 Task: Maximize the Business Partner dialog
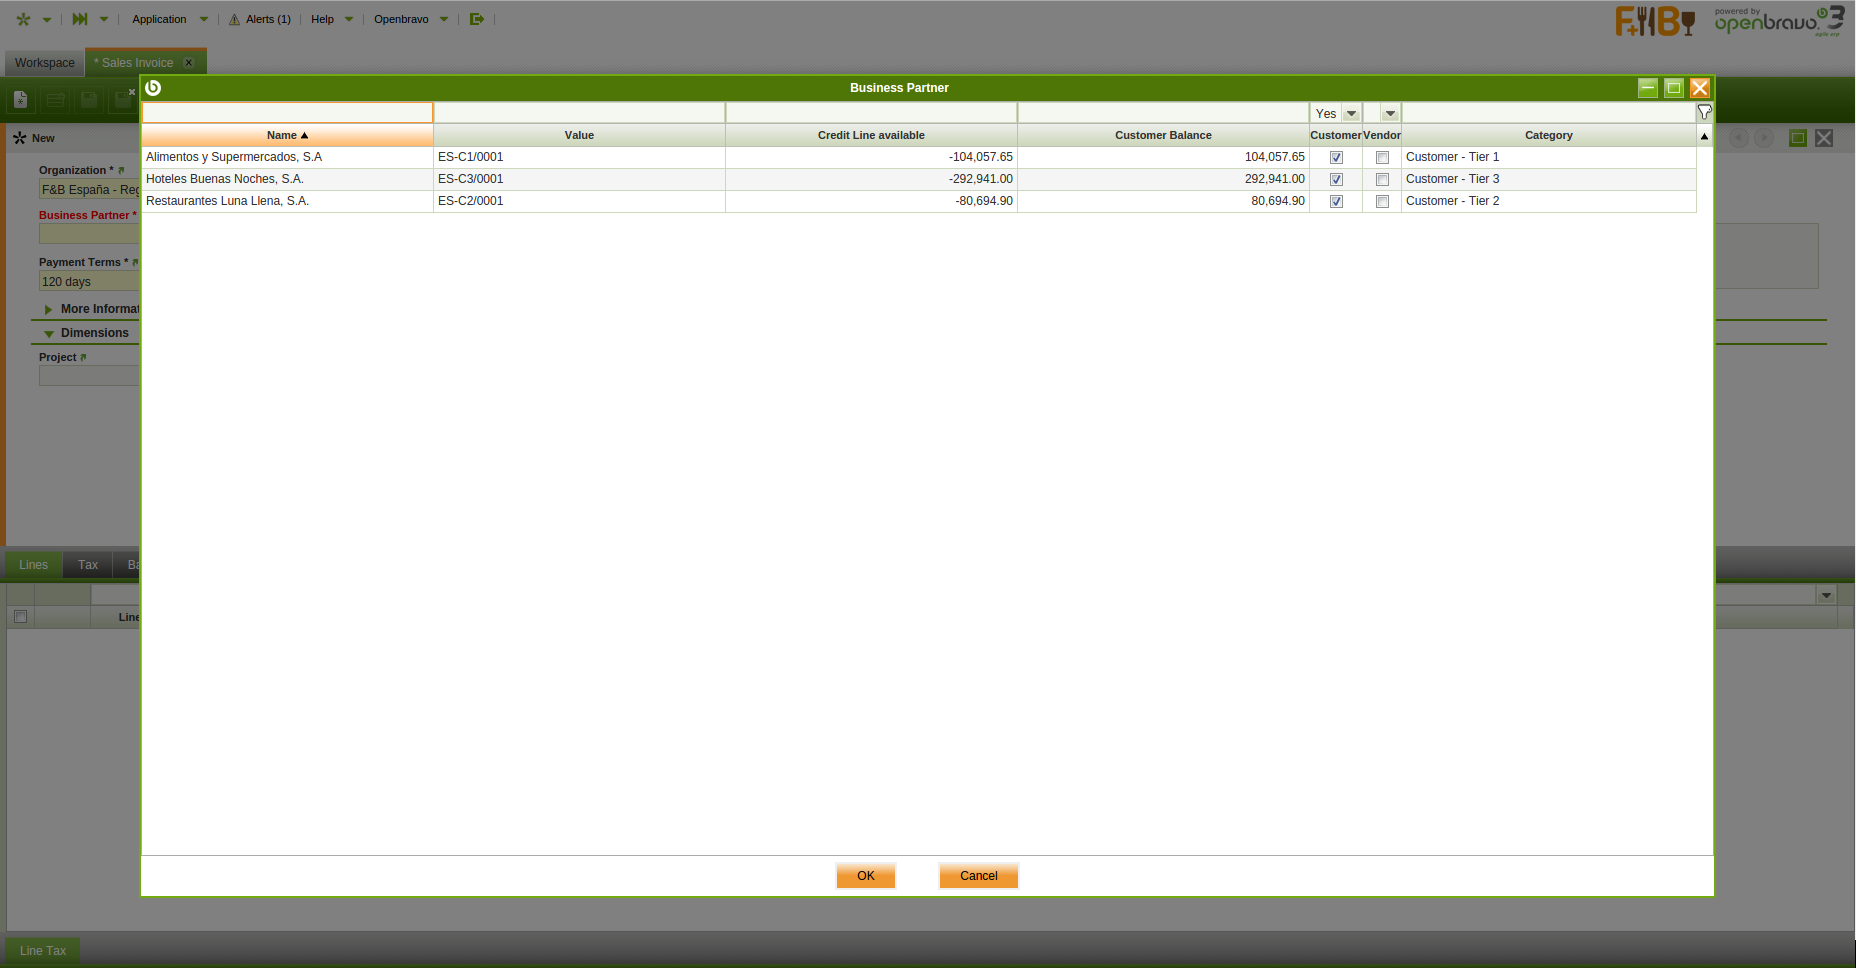click(x=1674, y=88)
